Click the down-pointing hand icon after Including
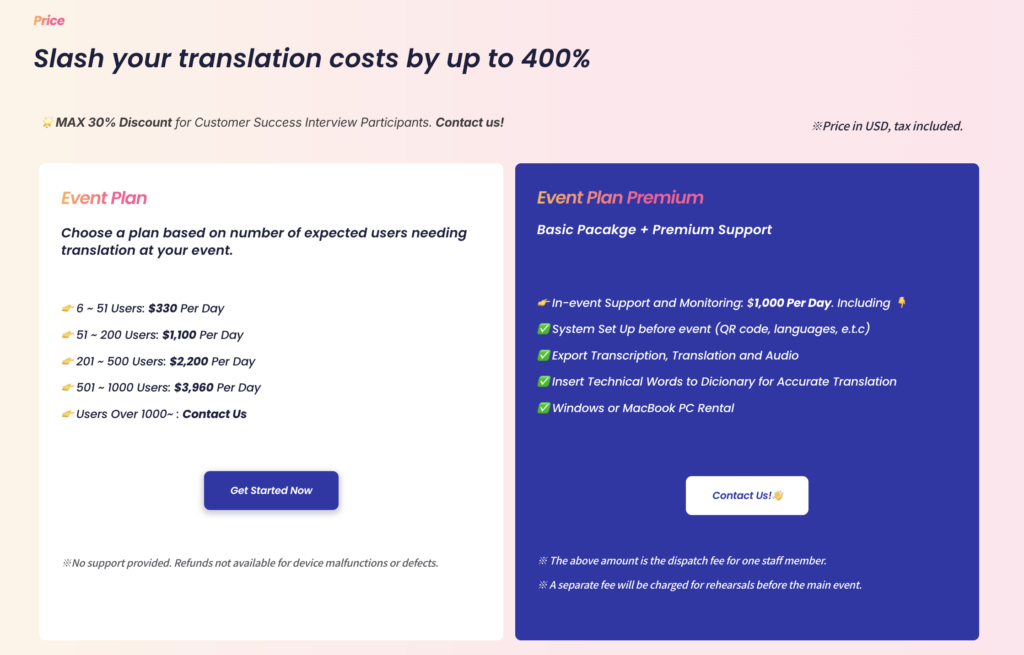Screen dimensions: 1024x655 [902, 302]
